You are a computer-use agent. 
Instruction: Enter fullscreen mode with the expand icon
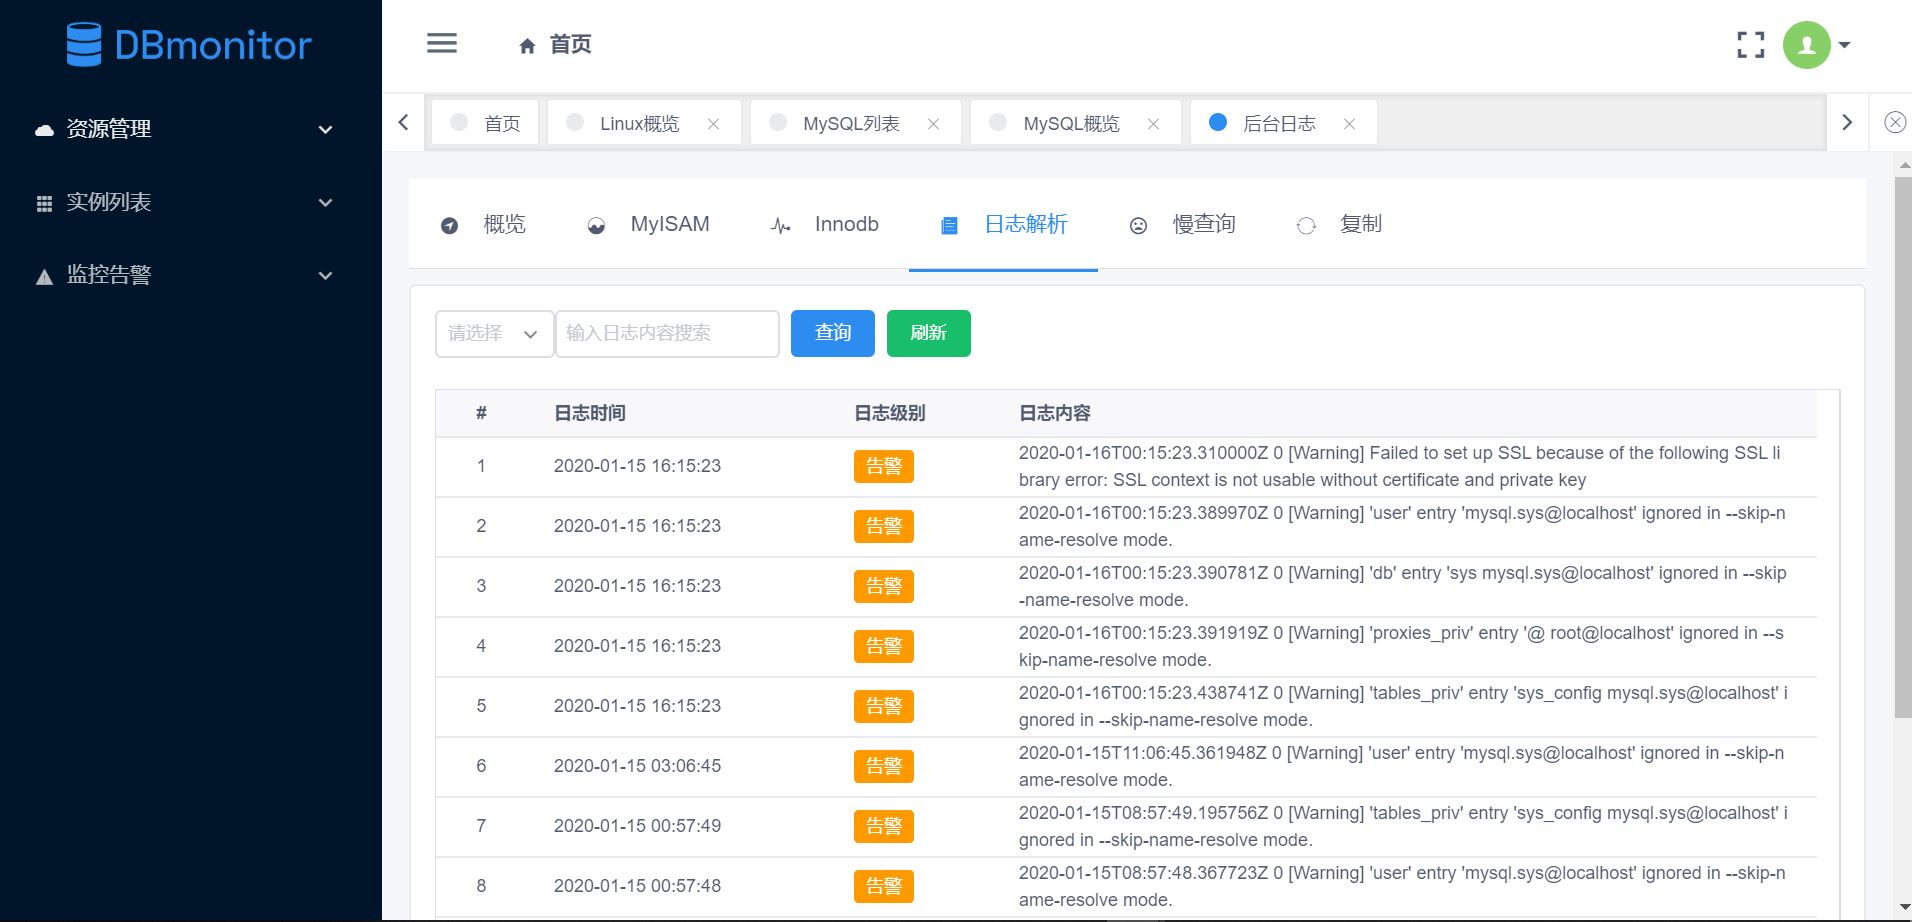(1750, 45)
